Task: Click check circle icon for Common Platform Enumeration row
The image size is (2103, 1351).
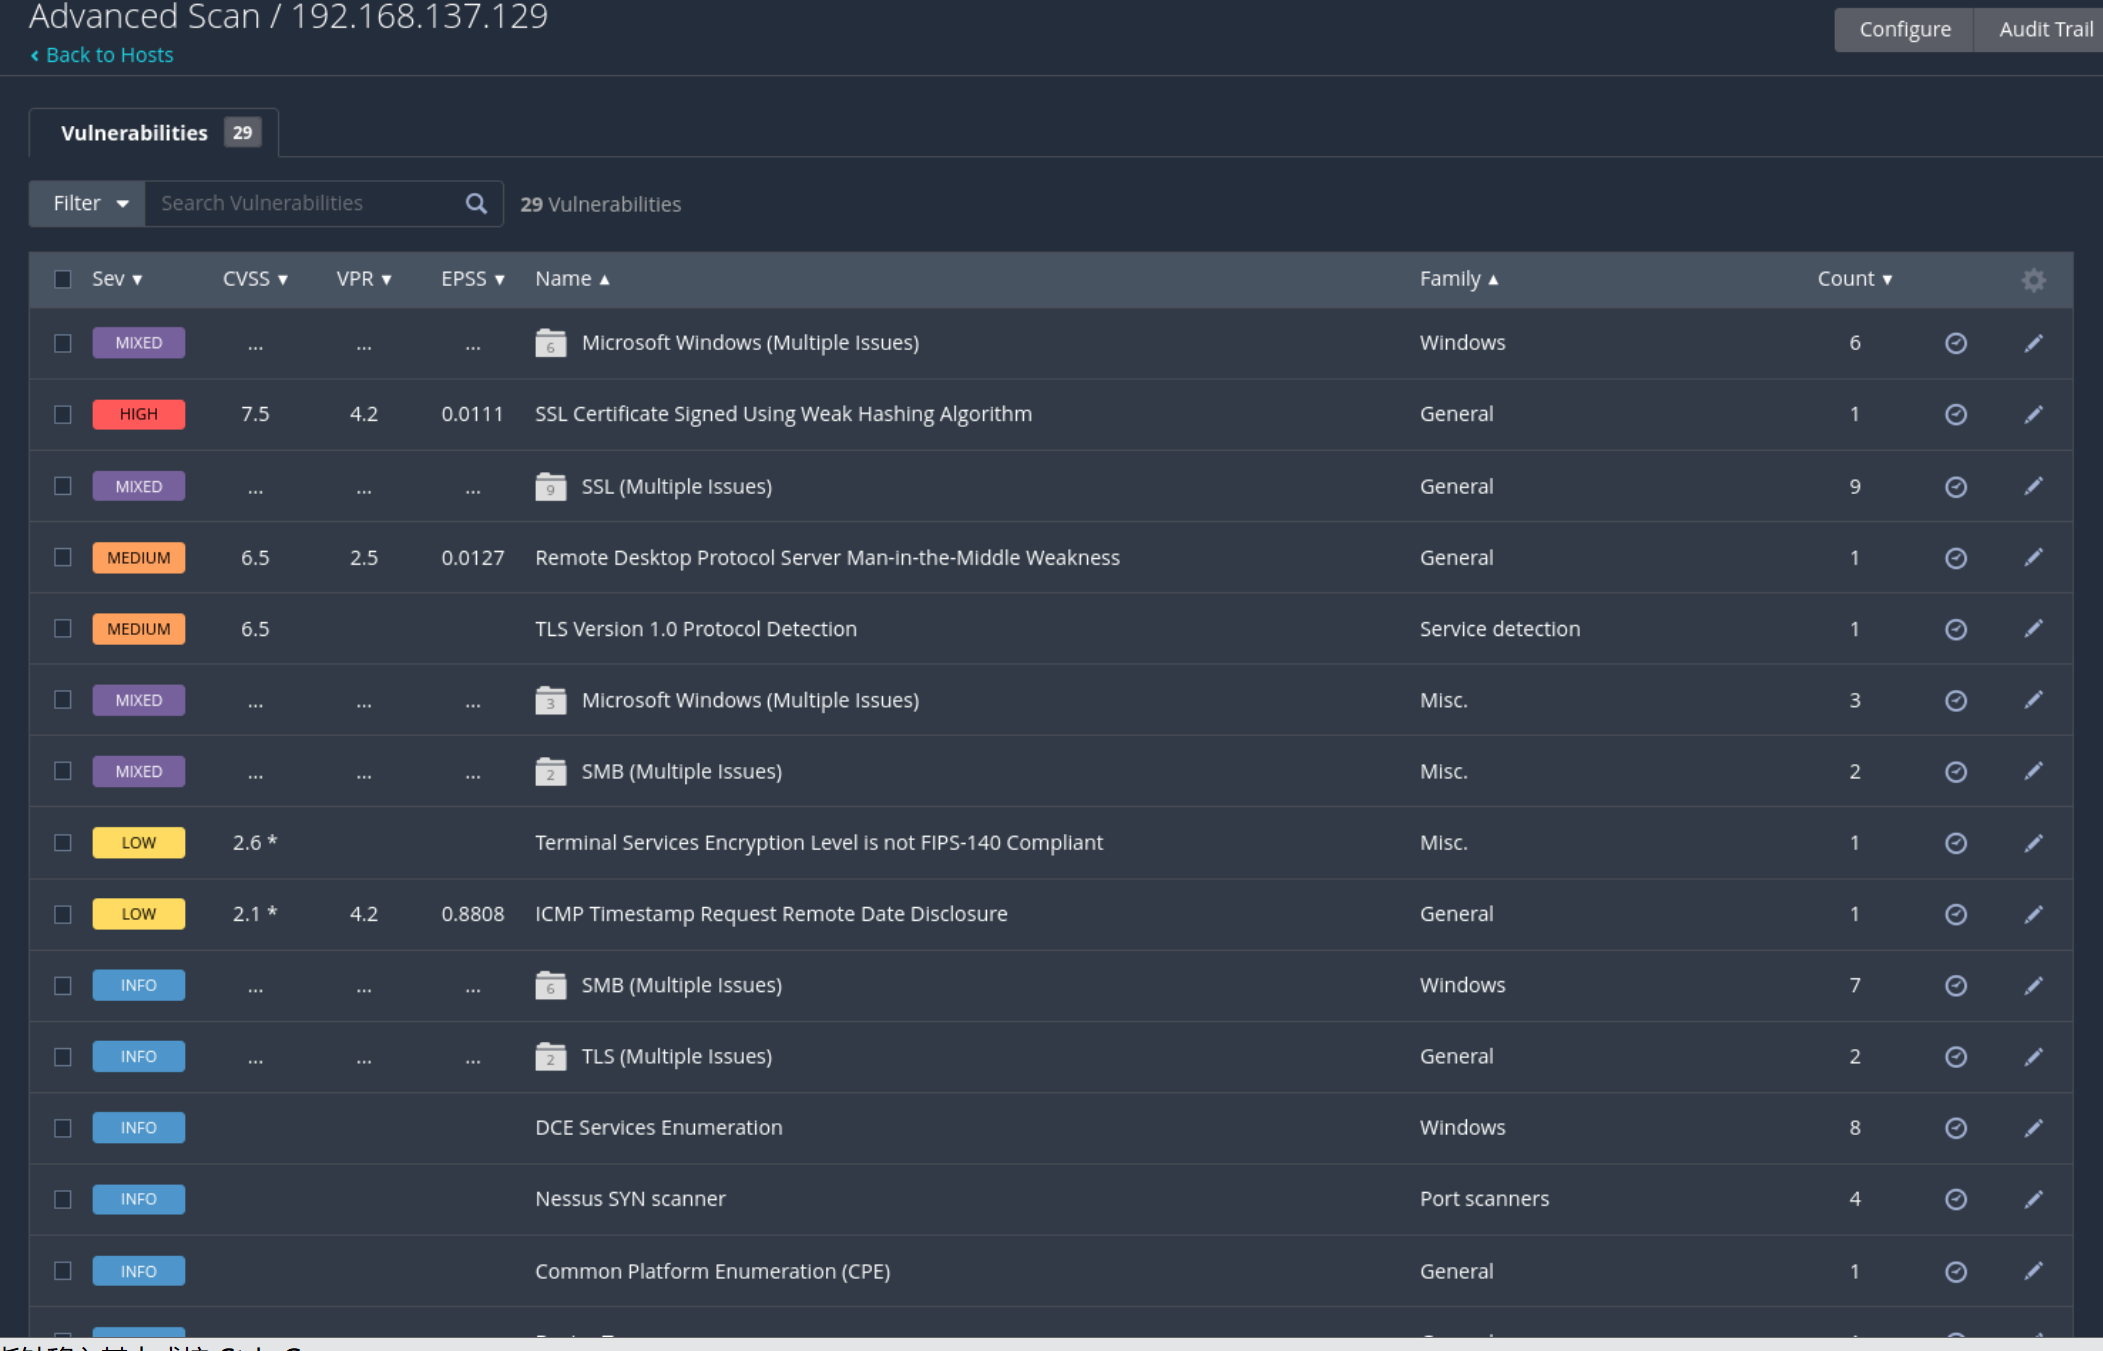Action: coord(1956,1271)
